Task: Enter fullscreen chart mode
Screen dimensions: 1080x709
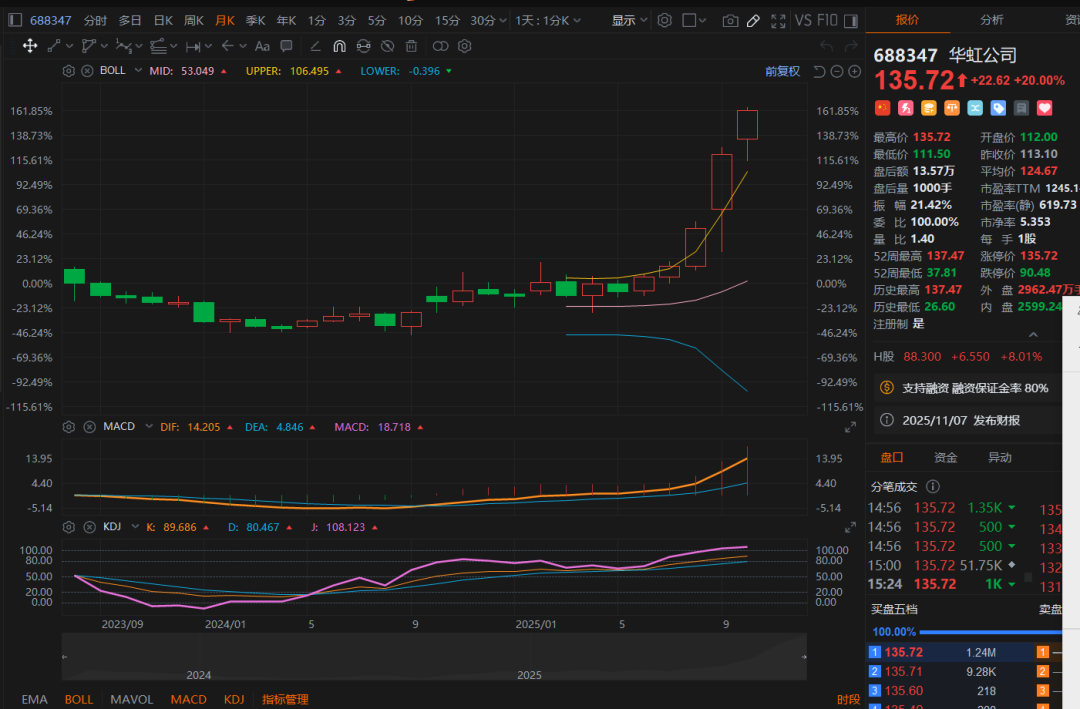Action: coord(778,21)
